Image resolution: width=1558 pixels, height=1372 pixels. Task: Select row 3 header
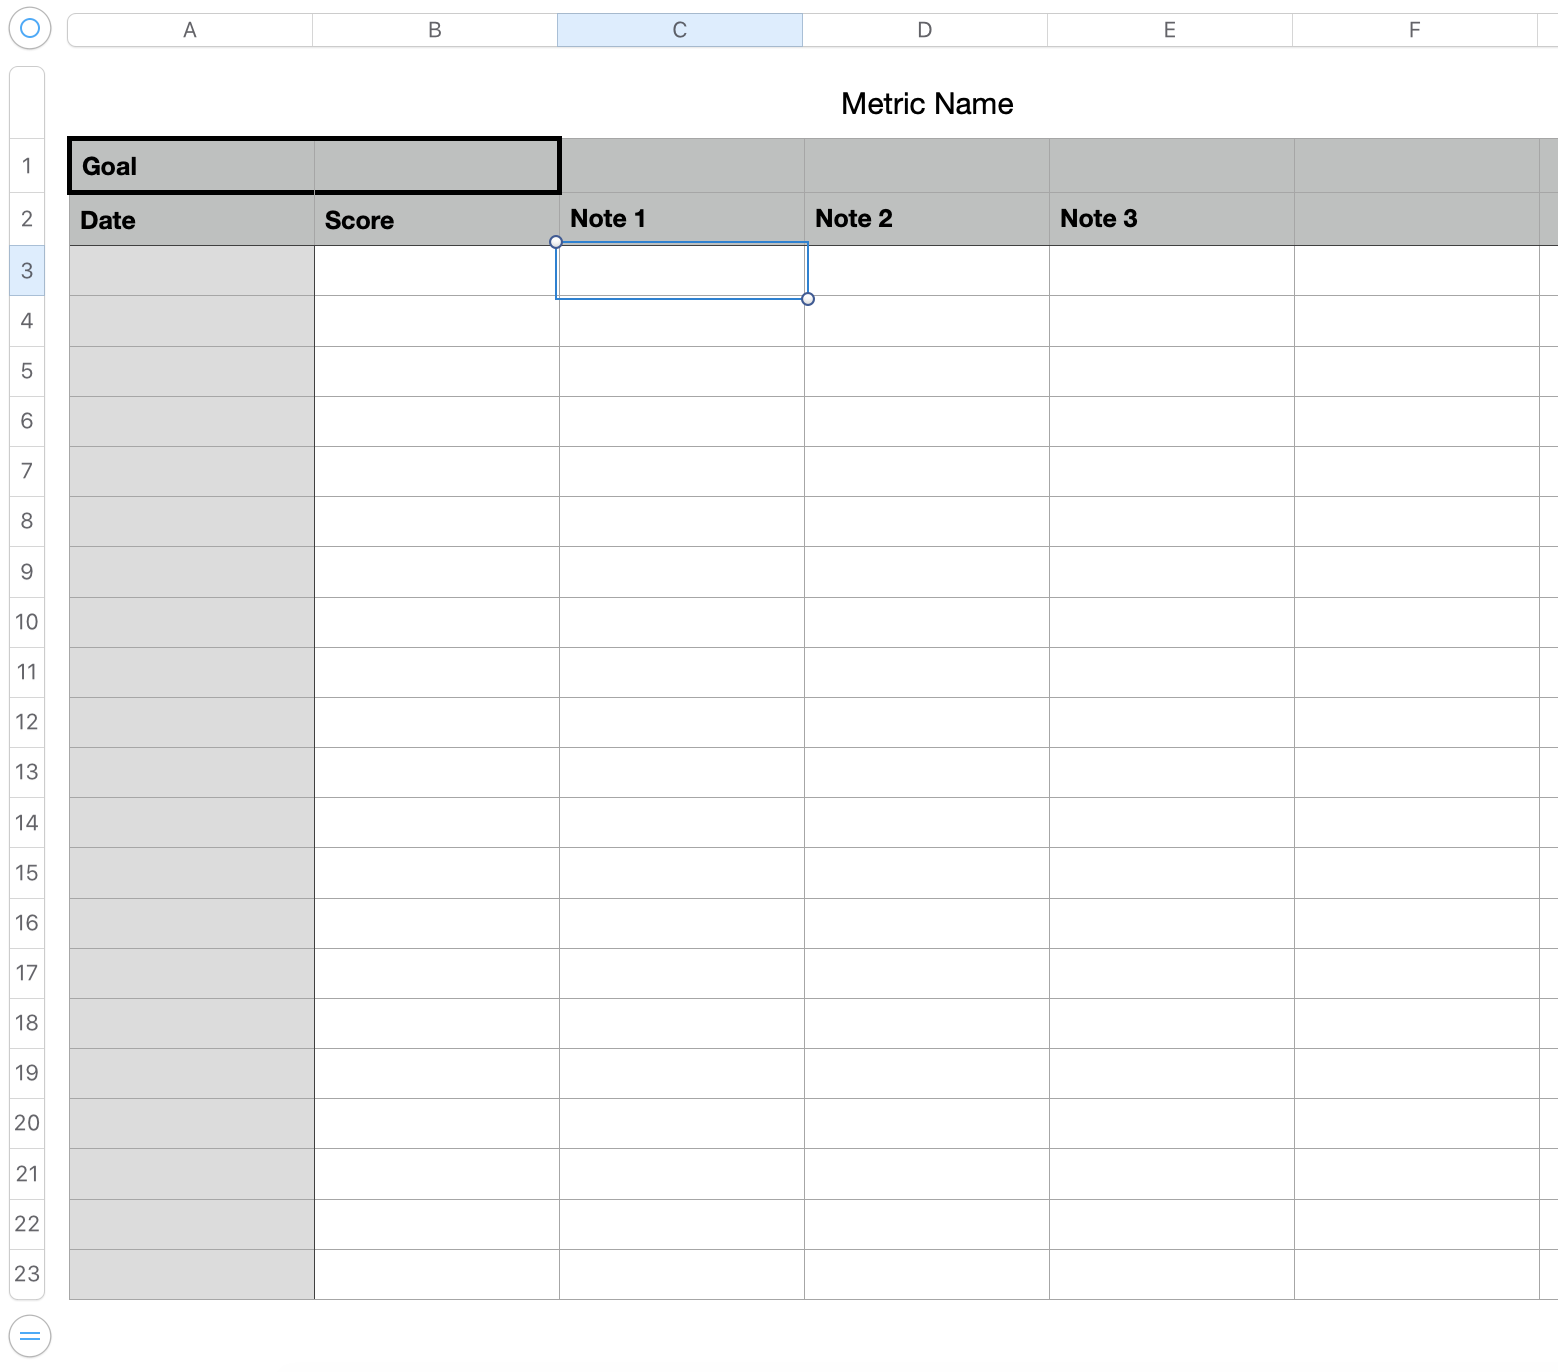pos(27,271)
